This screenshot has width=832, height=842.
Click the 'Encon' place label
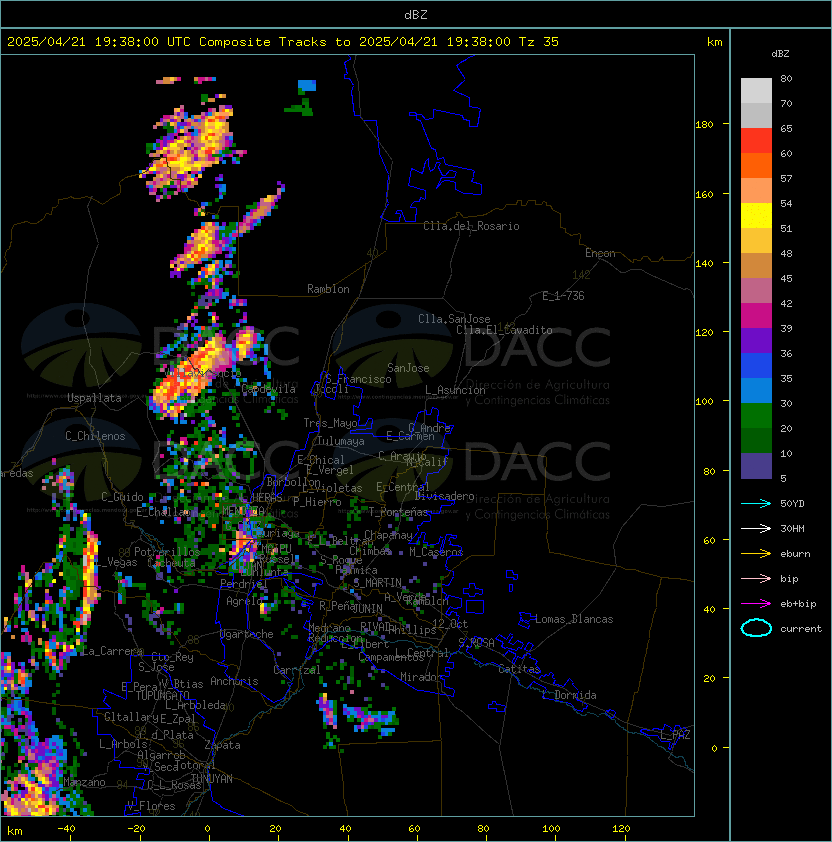(x=600, y=253)
